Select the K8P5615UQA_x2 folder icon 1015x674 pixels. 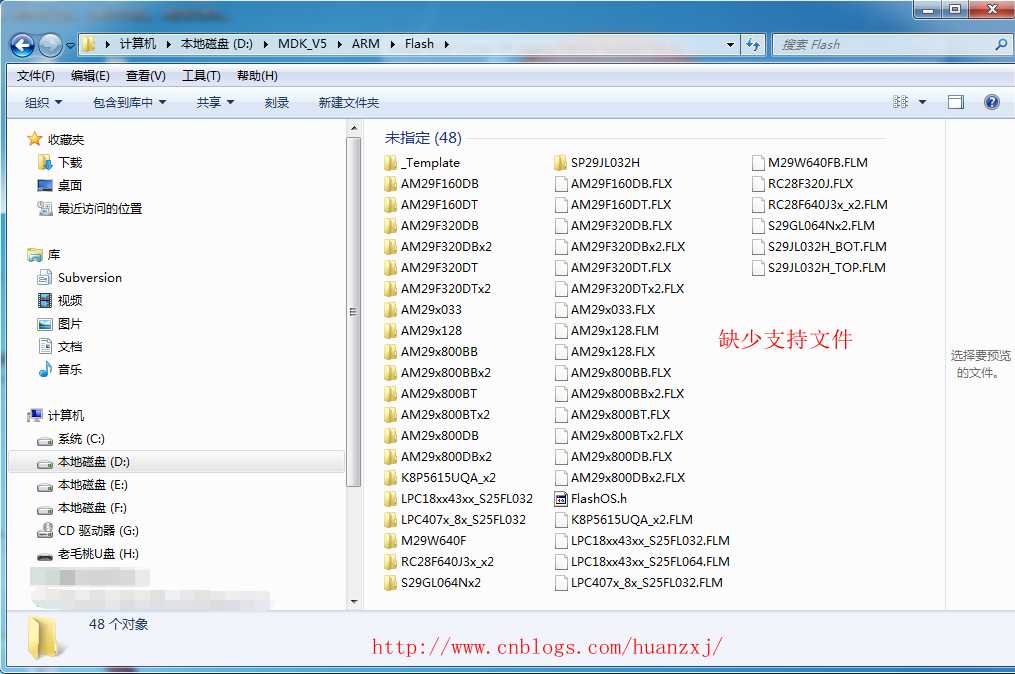pos(390,477)
